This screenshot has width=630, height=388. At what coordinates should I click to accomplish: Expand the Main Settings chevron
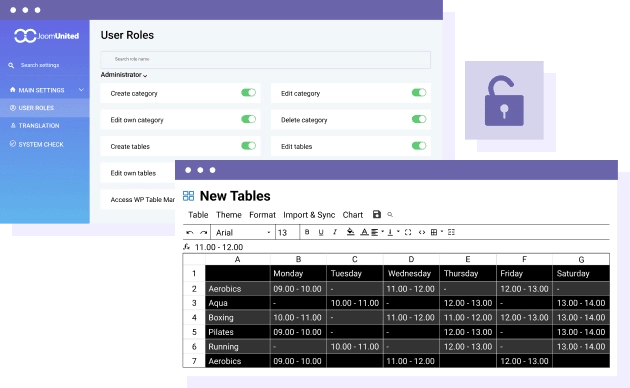(81, 90)
